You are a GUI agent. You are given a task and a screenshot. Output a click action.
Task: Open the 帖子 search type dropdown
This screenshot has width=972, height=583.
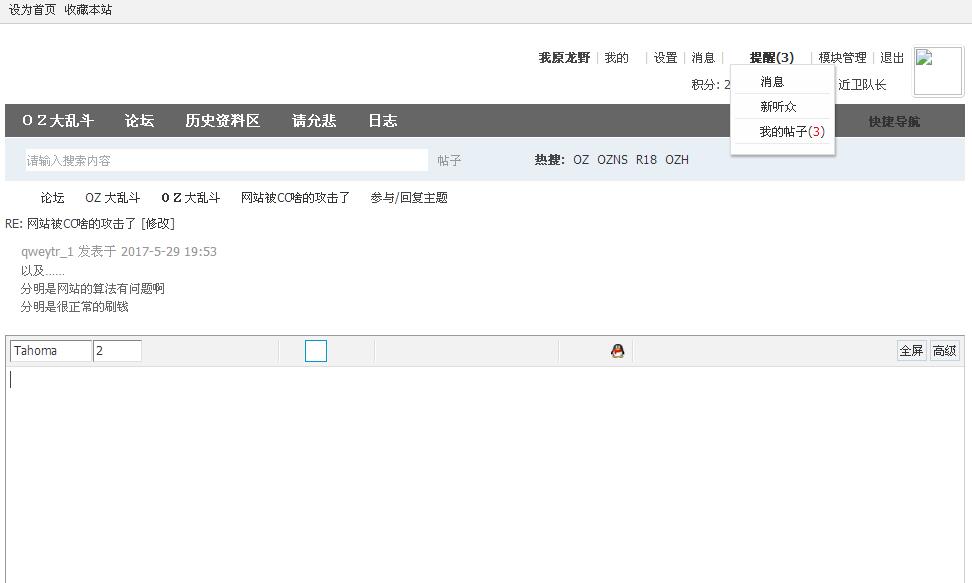click(x=449, y=161)
